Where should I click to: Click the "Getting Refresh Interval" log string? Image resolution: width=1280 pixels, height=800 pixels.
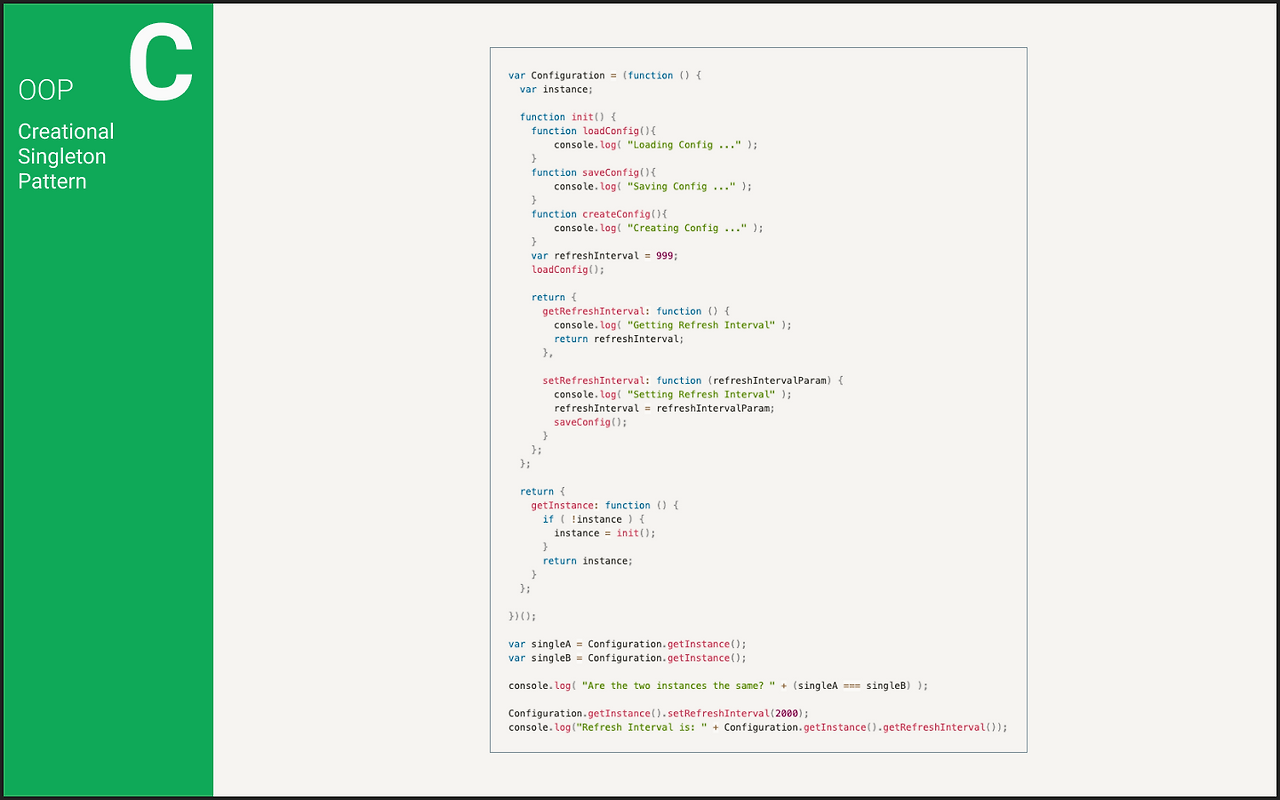click(x=702, y=325)
